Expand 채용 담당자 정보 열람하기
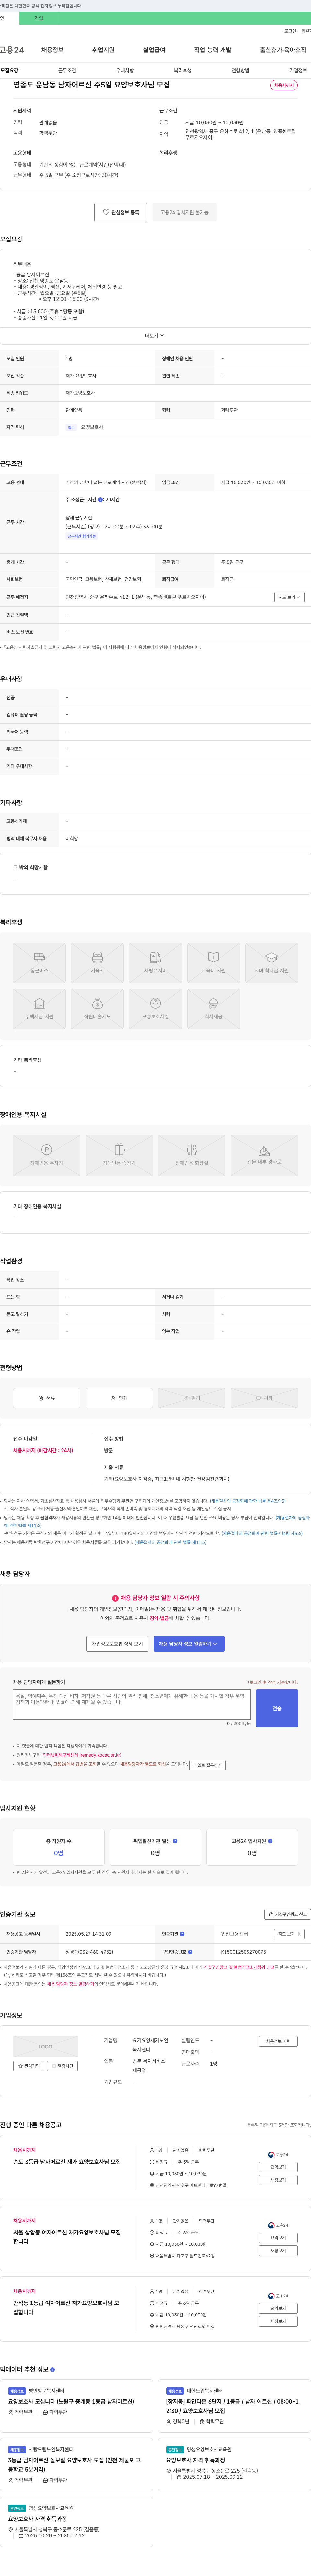311x2576 pixels. [x=189, y=1644]
